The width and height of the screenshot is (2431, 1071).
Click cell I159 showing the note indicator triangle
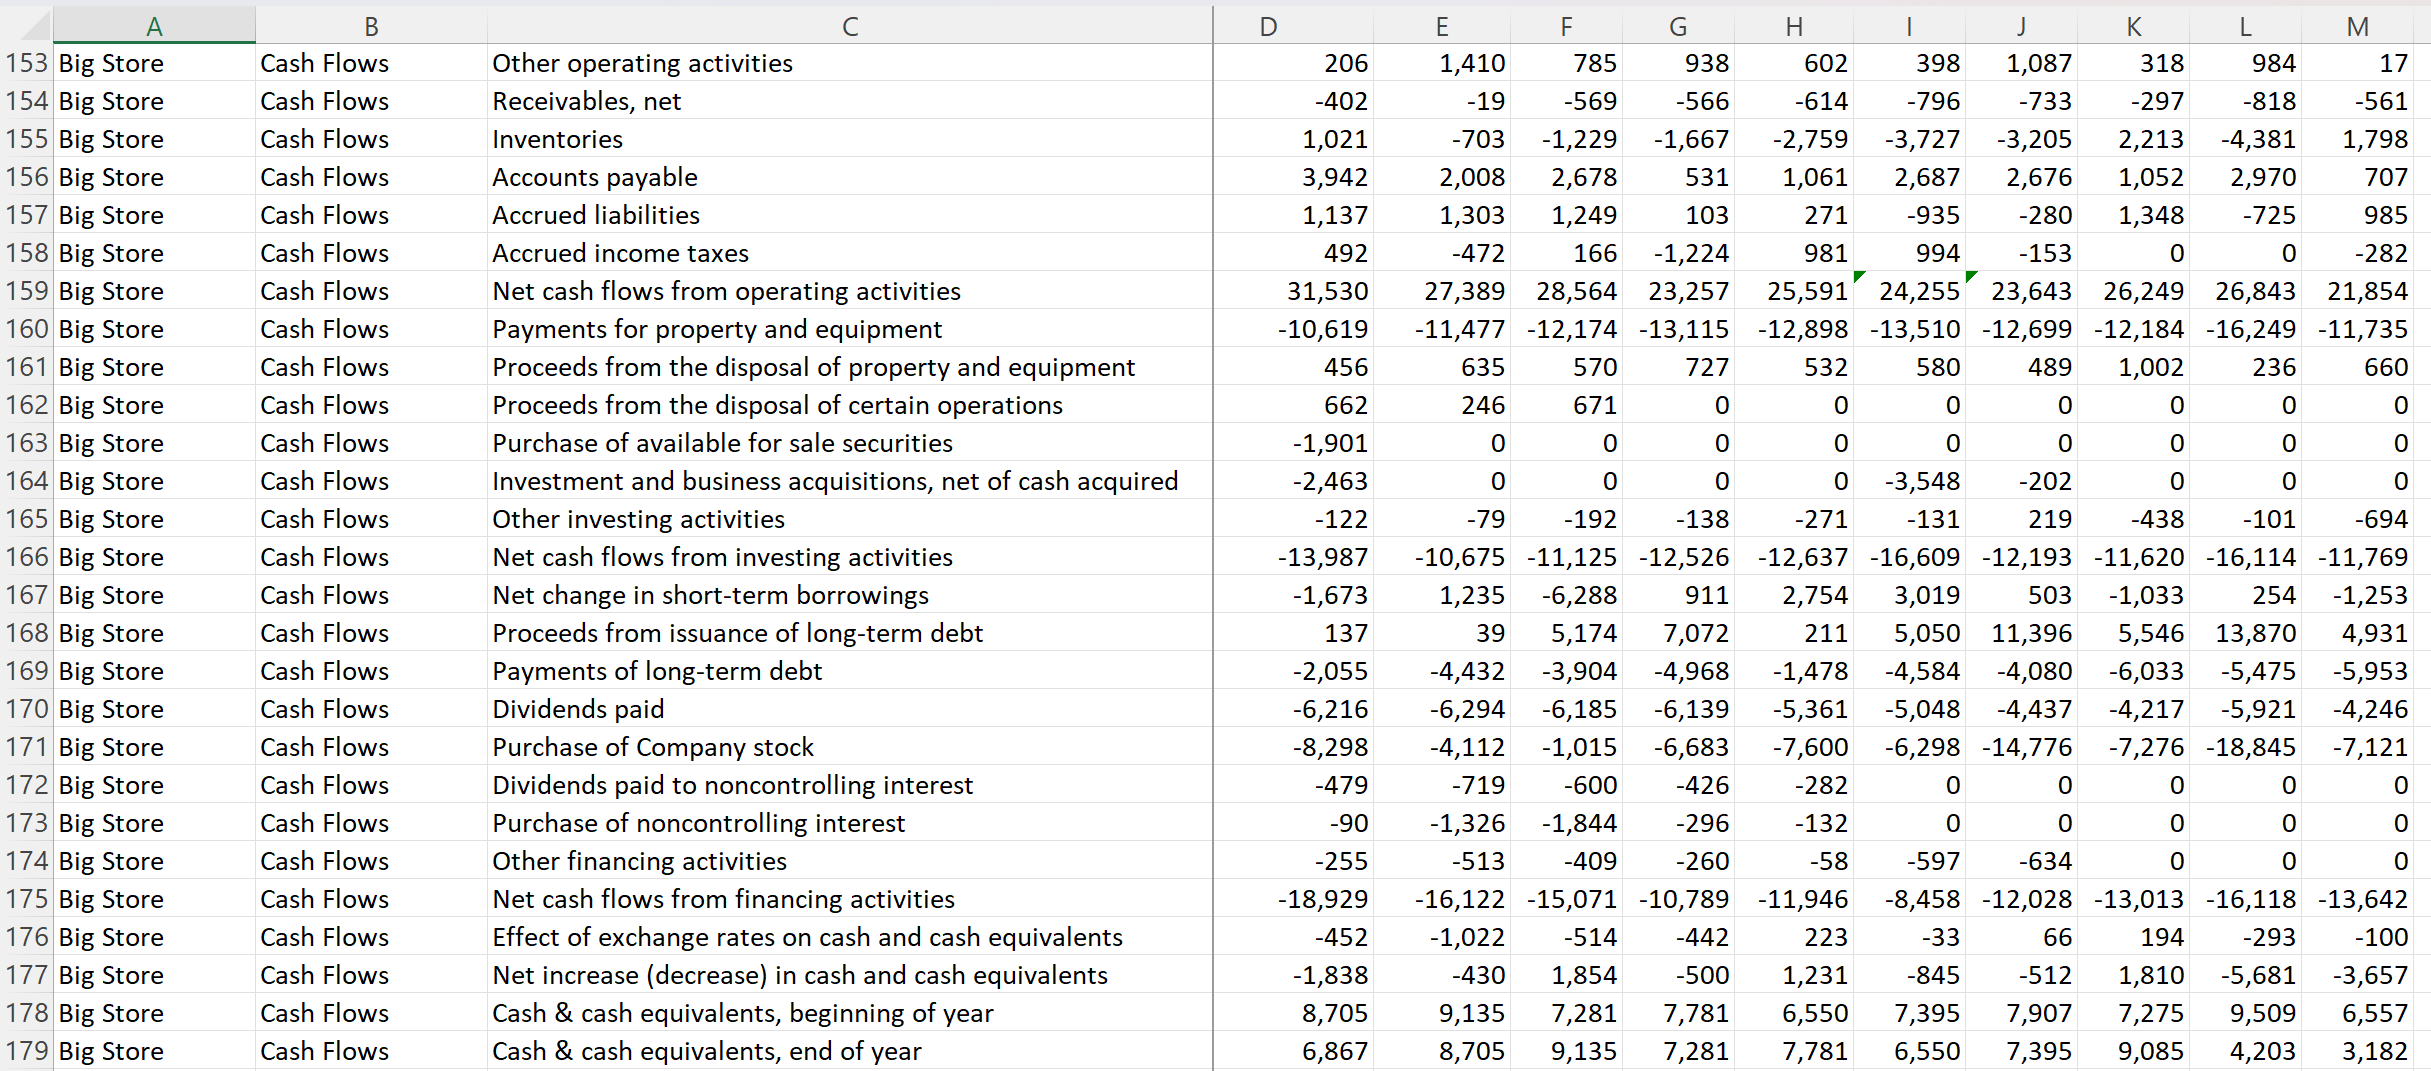(1910, 291)
